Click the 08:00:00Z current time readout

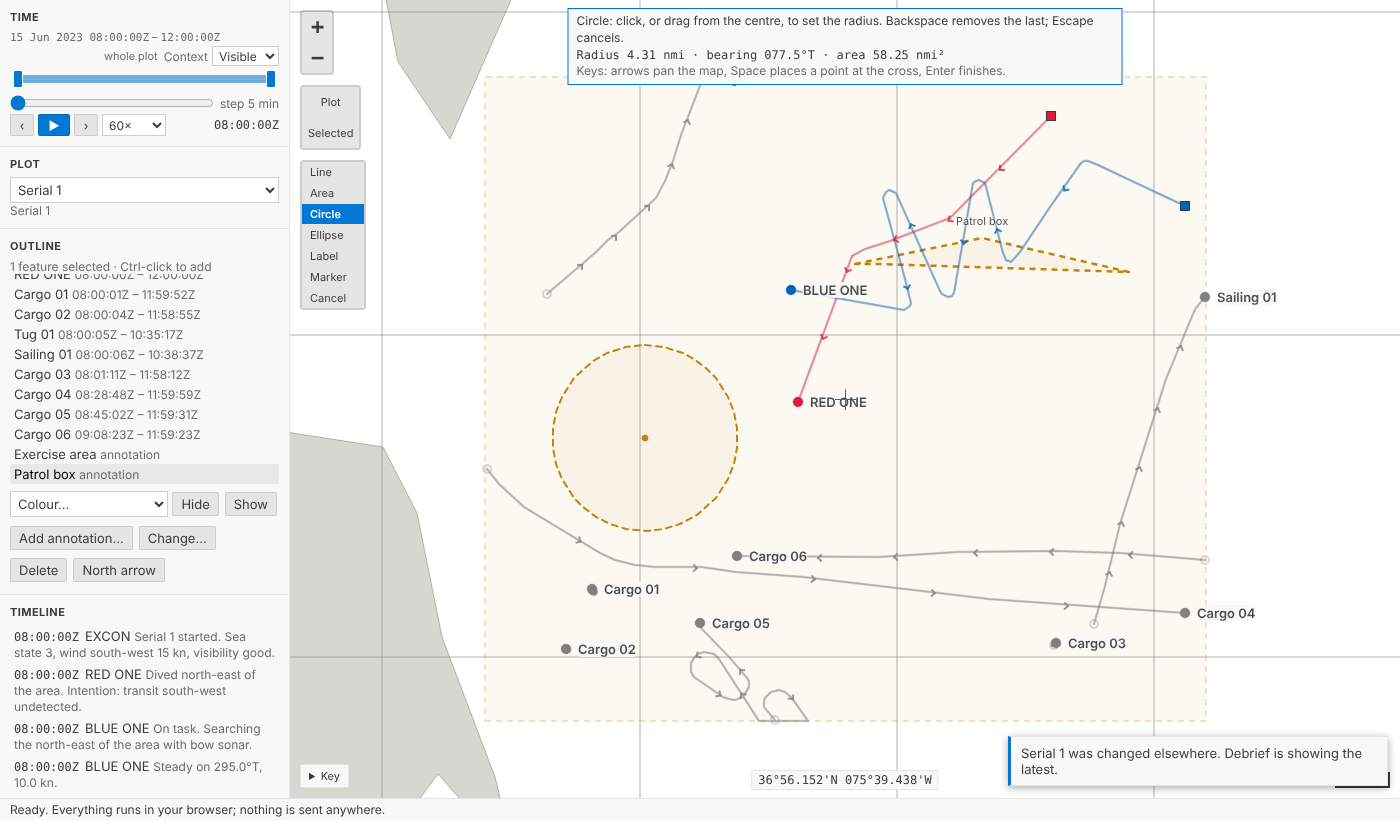[x=246, y=125]
